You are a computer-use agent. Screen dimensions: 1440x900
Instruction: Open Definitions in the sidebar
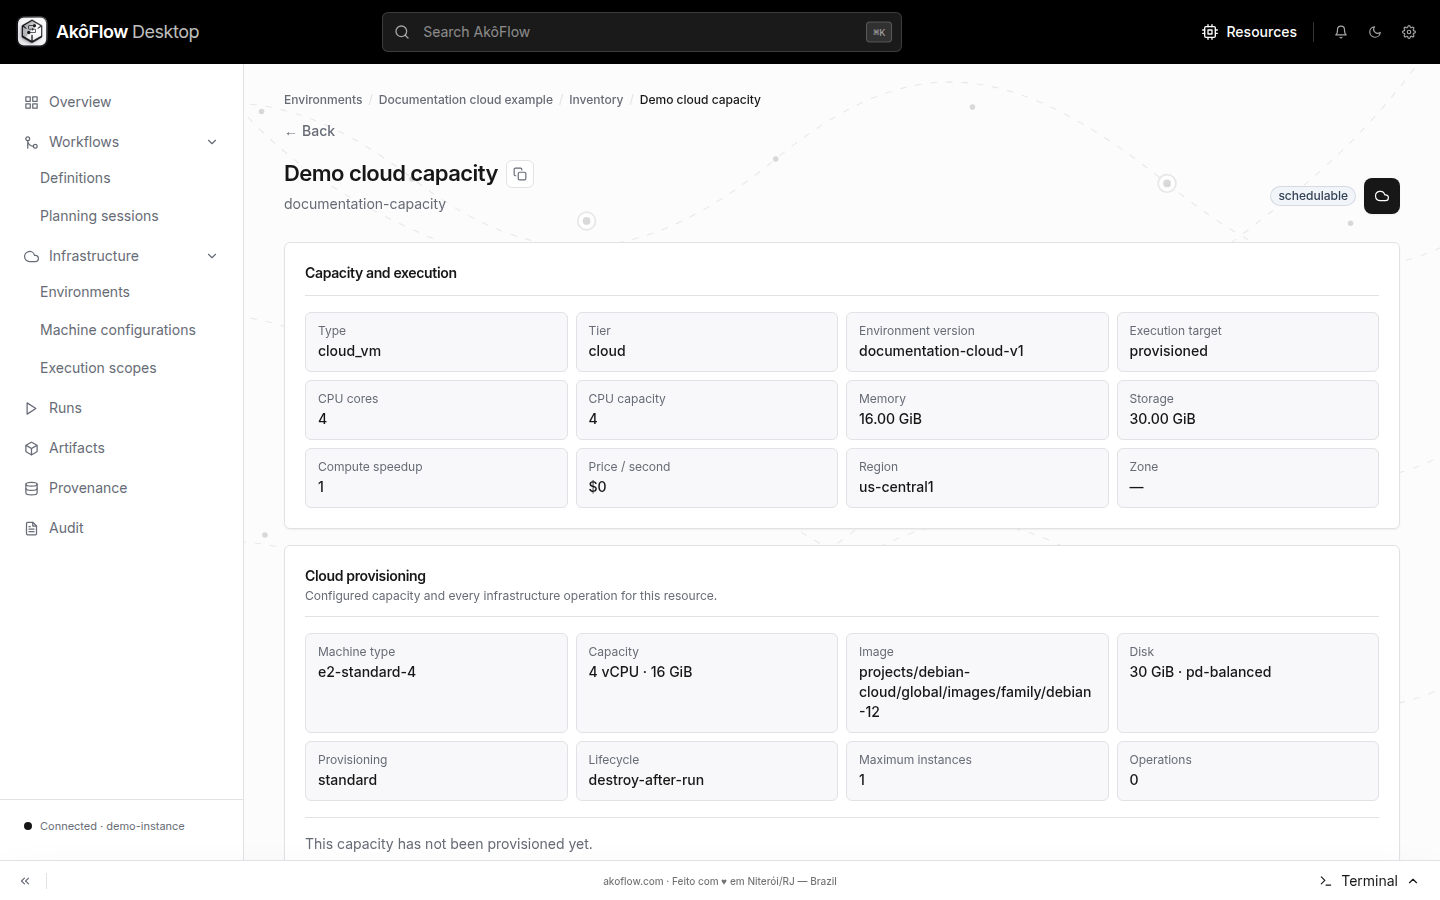pos(75,178)
